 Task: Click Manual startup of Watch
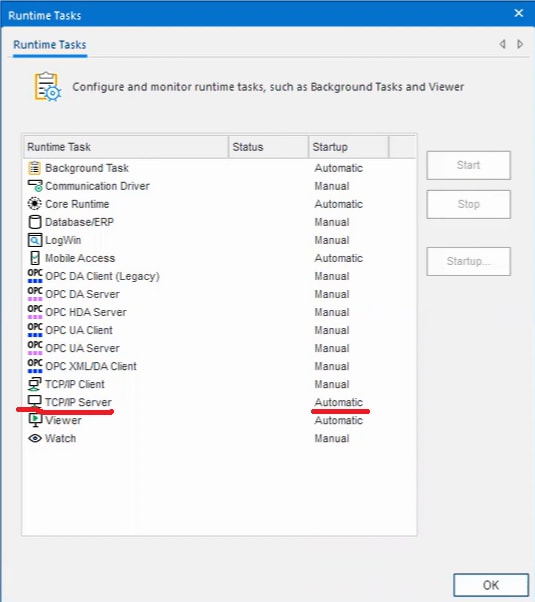[332, 439]
